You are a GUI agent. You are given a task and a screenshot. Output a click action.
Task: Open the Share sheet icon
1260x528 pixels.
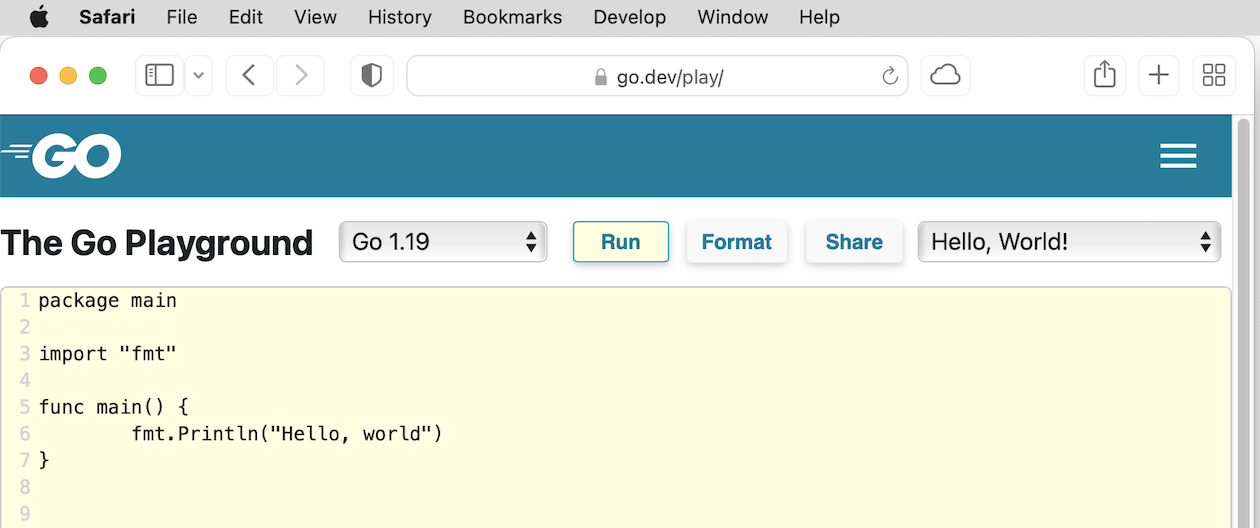coord(1105,75)
